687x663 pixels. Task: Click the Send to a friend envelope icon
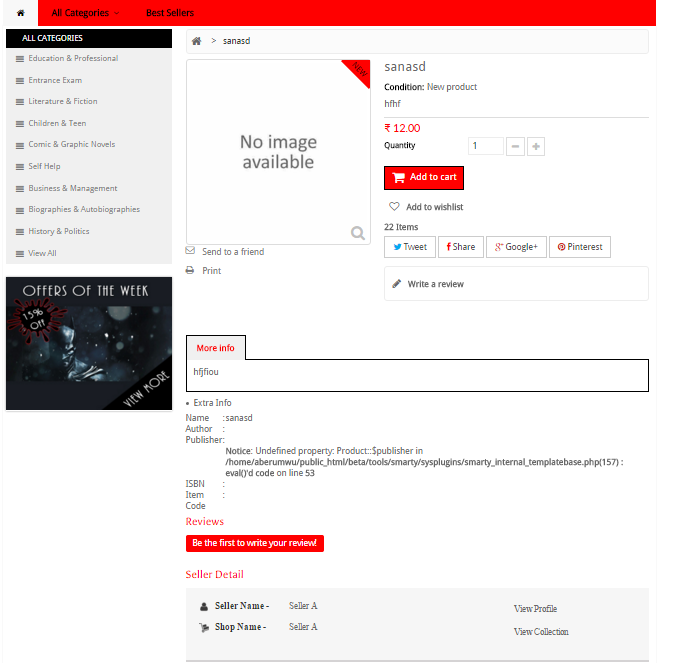pos(190,251)
